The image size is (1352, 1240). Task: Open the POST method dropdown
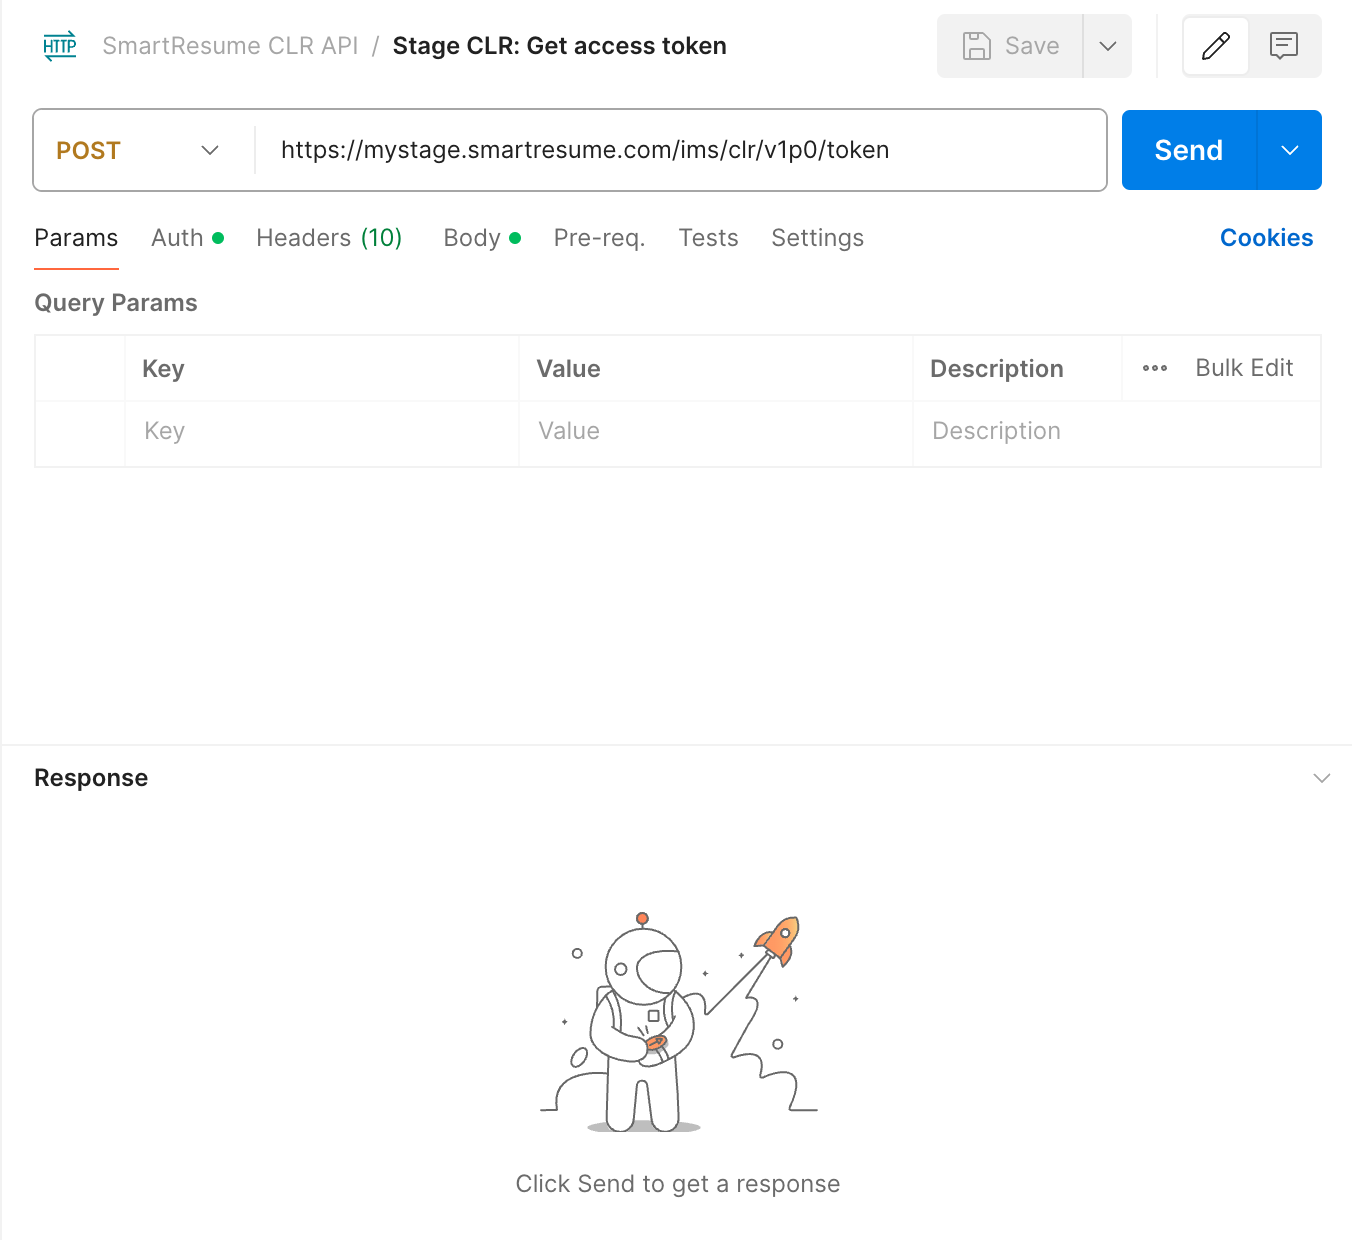(x=138, y=150)
